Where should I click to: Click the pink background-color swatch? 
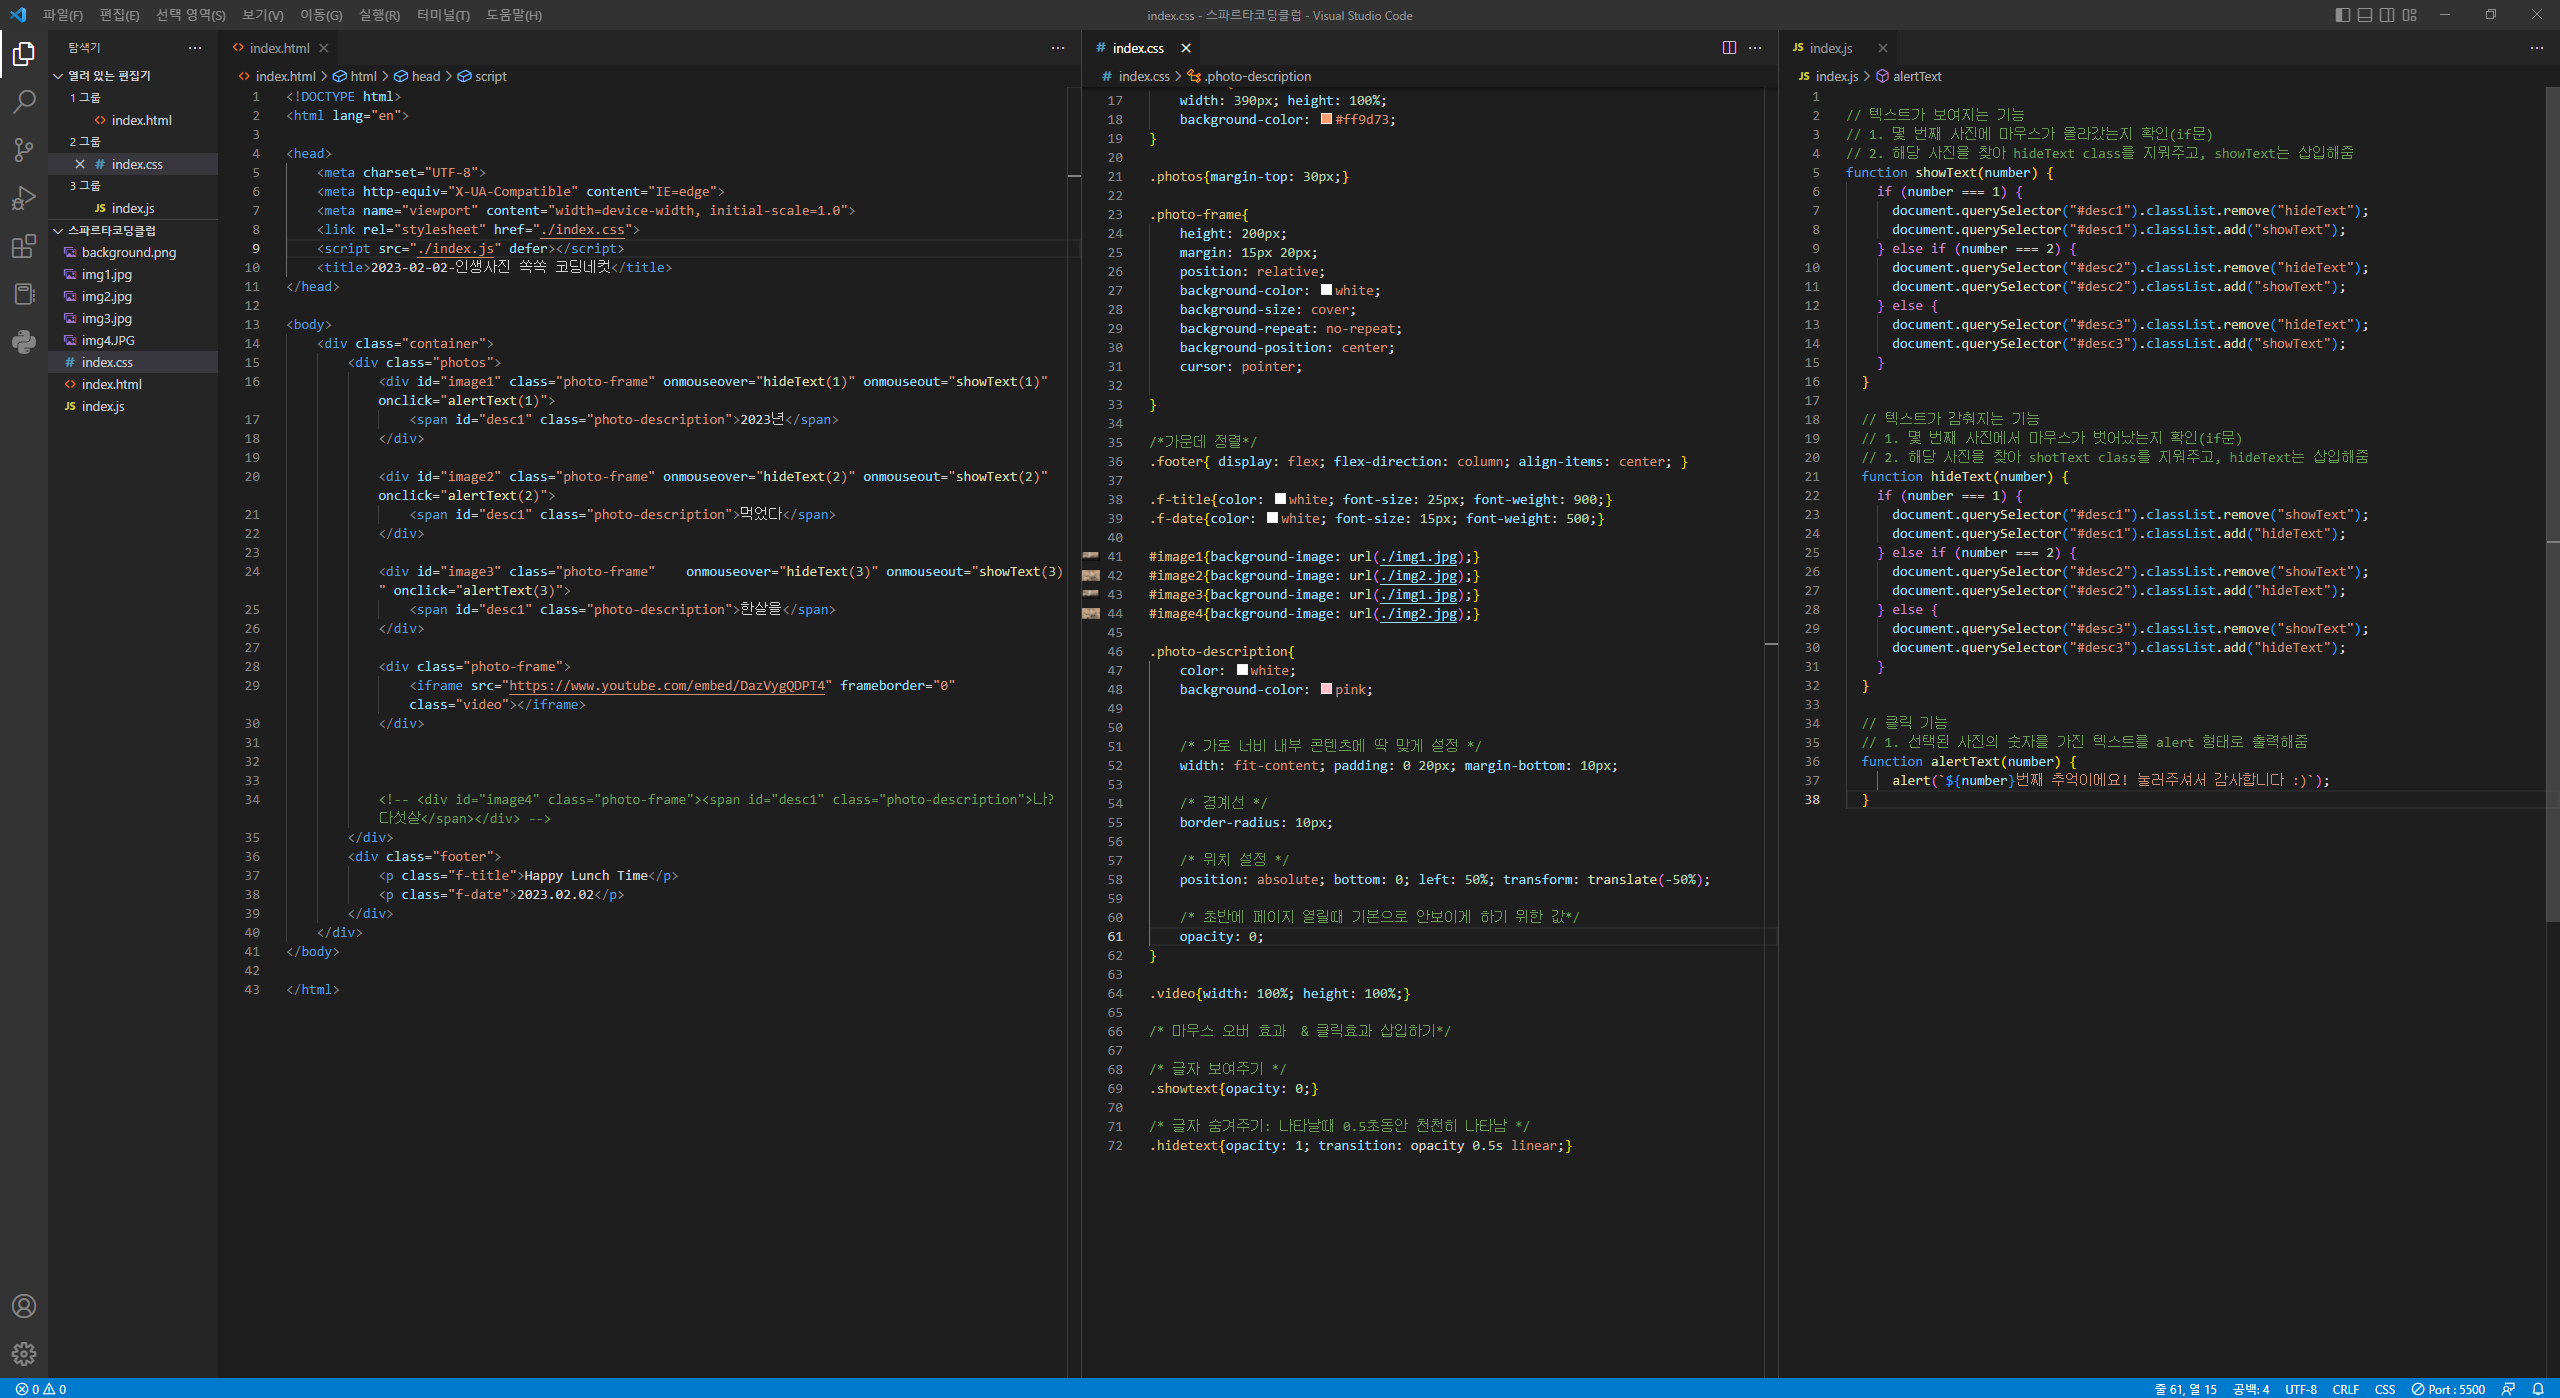pos(1326,689)
